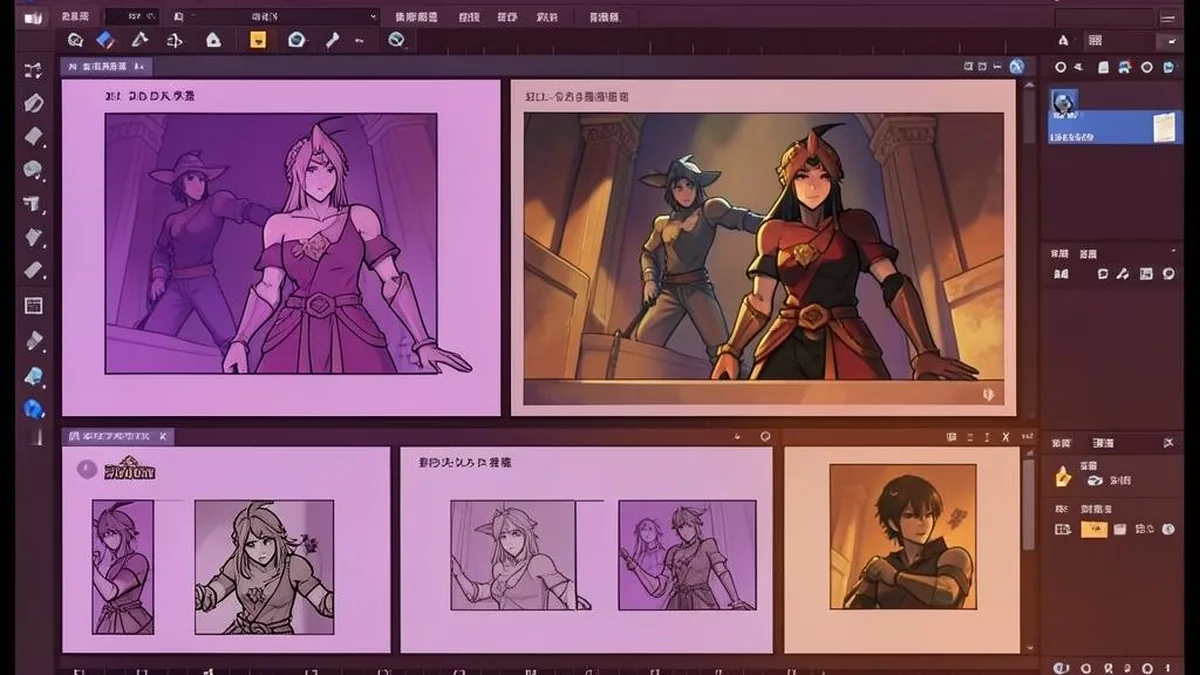This screenshot has height=675, width=1200.
Task: Toggle the second circle button in right panel icon row
Action: pos(1147,67)
